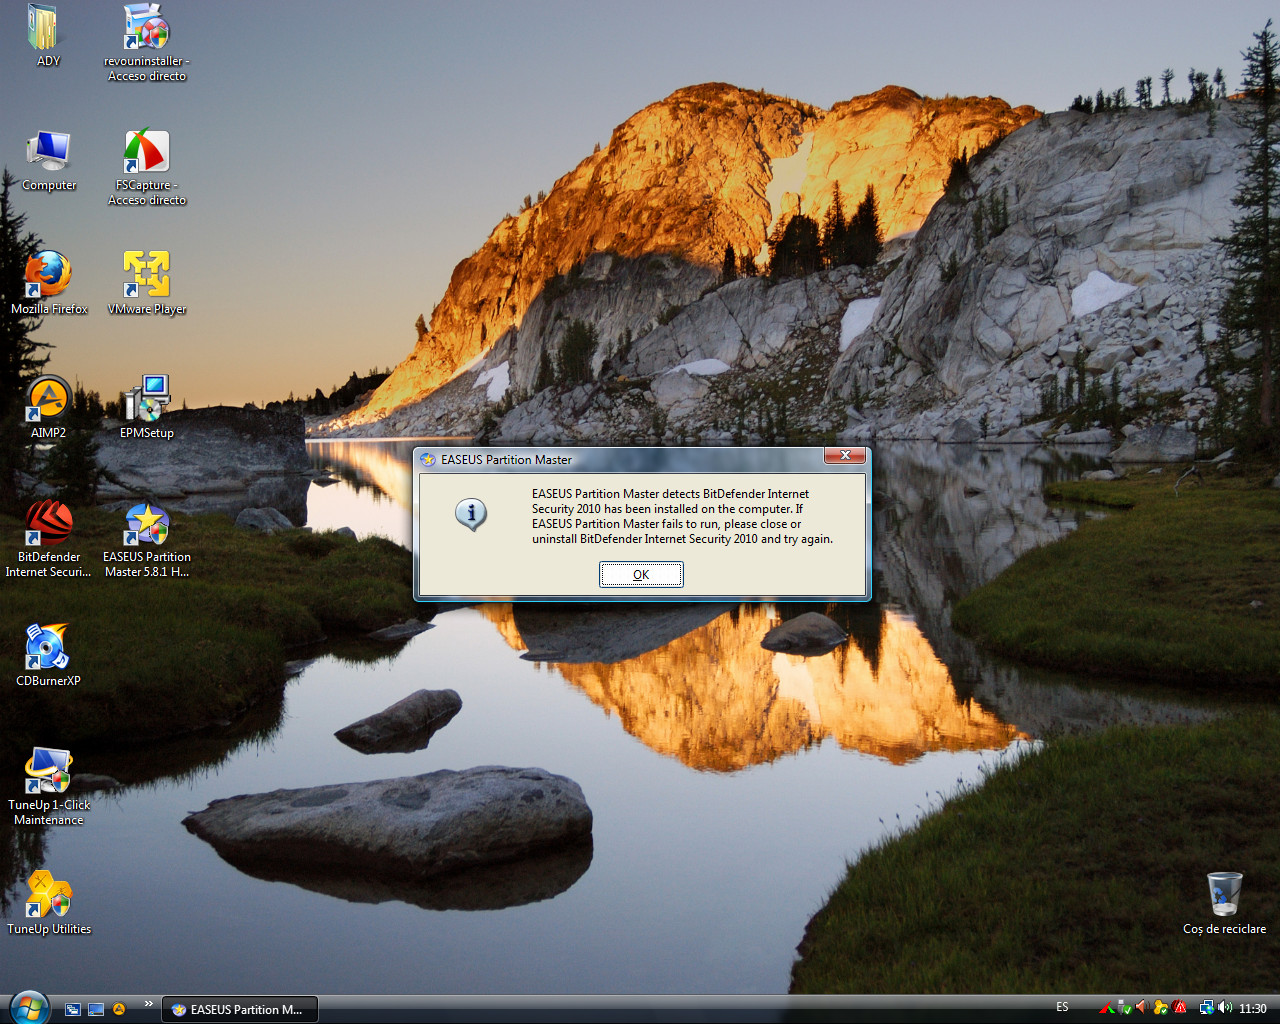Launch AIMP from the quick launch bar
Screen dimensions: 1280x1024
pos(119,1009)
